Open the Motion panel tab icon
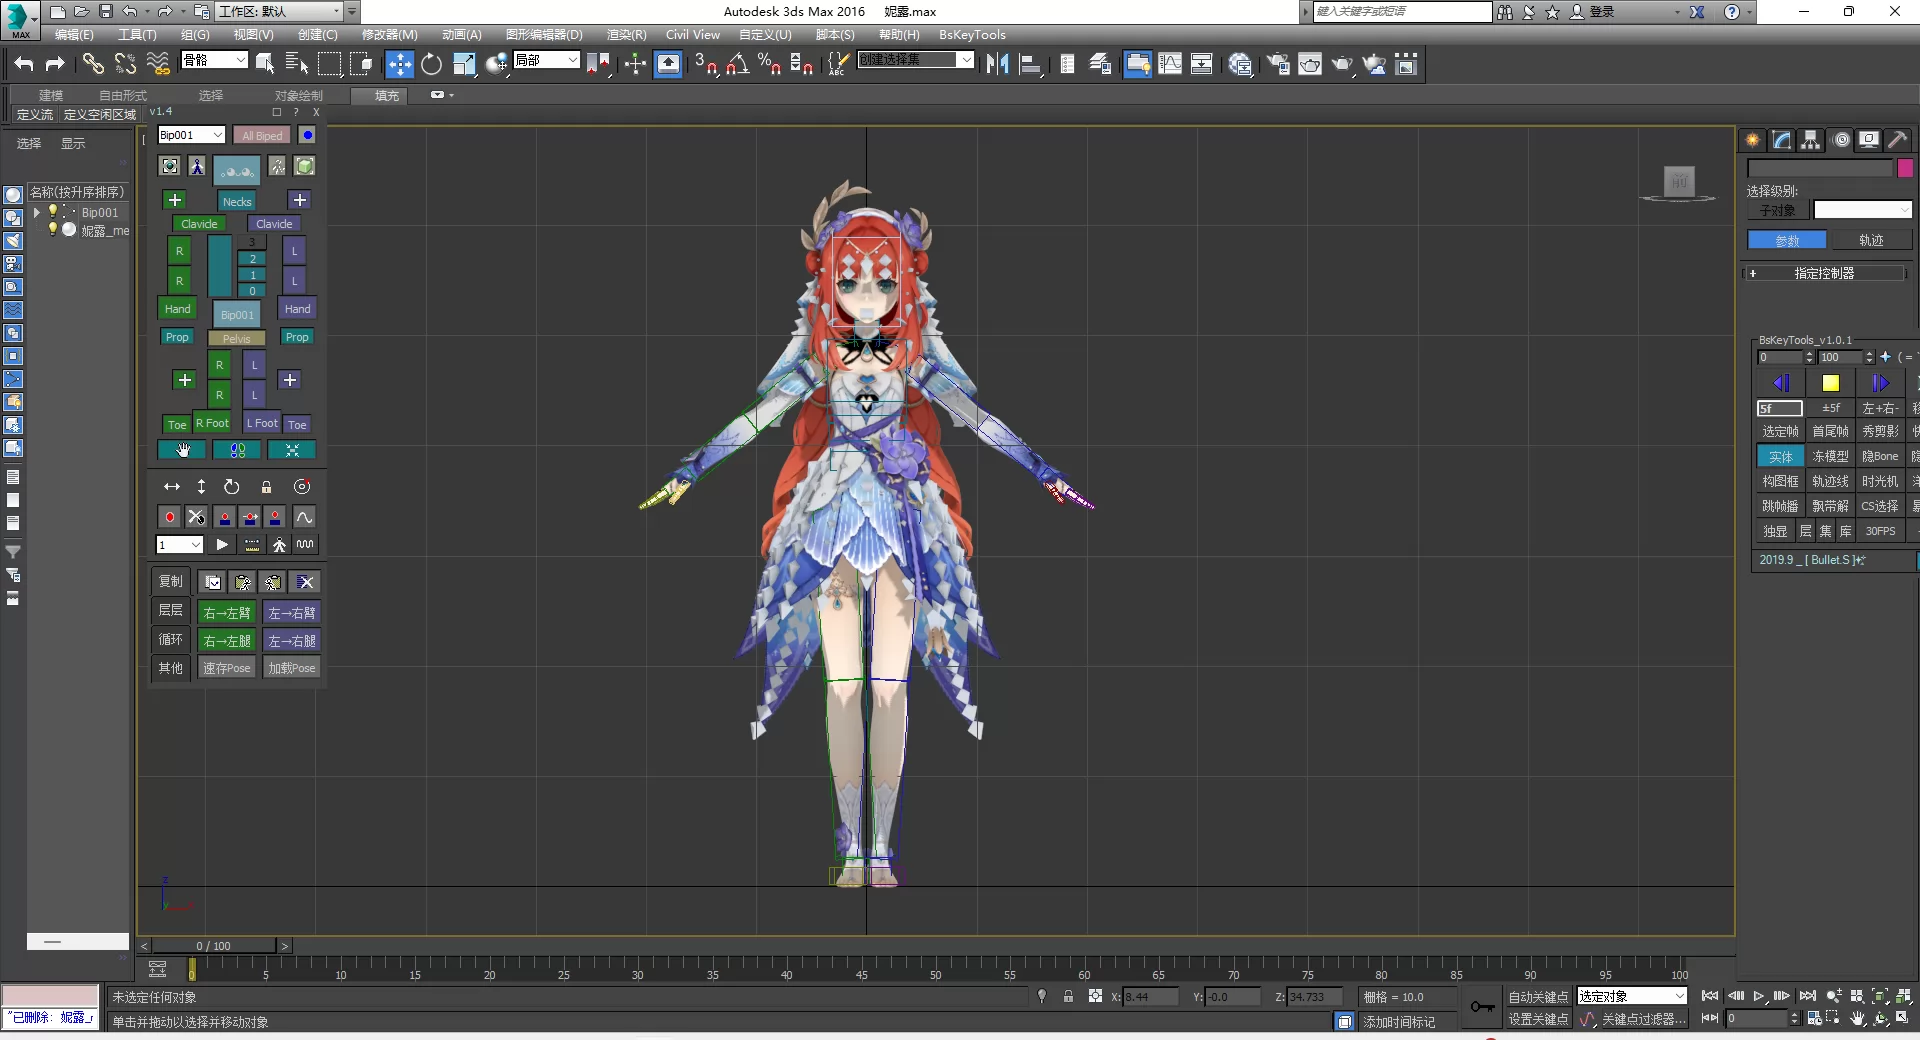1920x1040 pixels. (1841, 140)
